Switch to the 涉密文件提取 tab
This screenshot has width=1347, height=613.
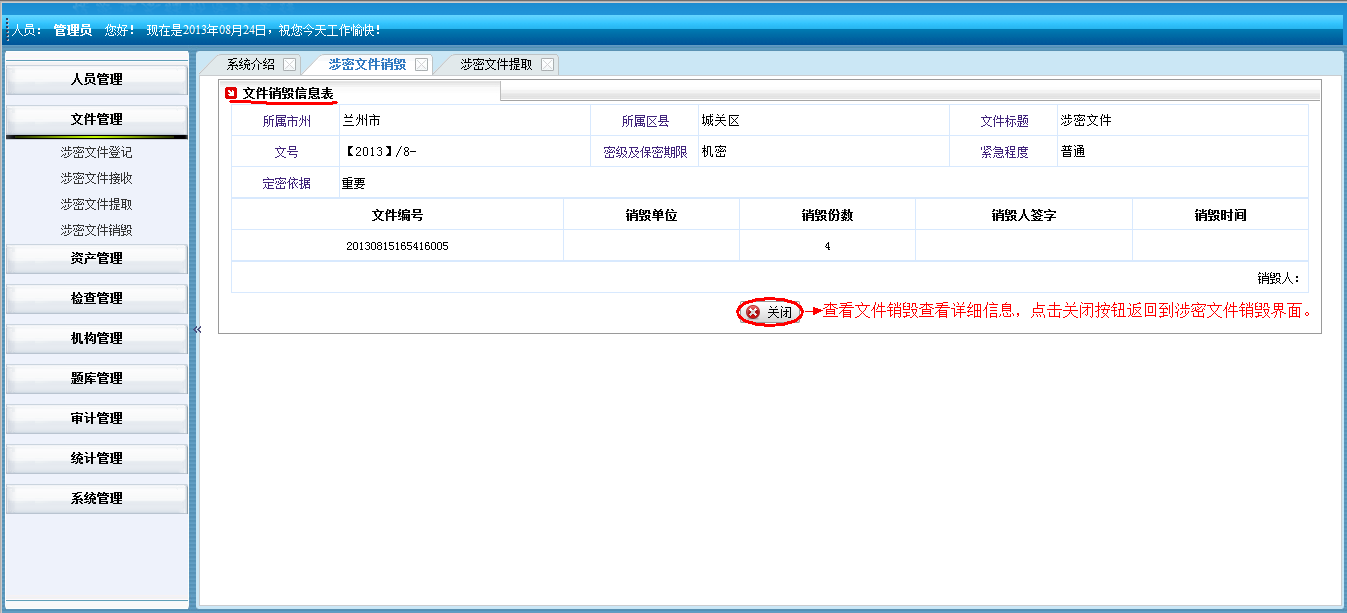click(496, 64)
